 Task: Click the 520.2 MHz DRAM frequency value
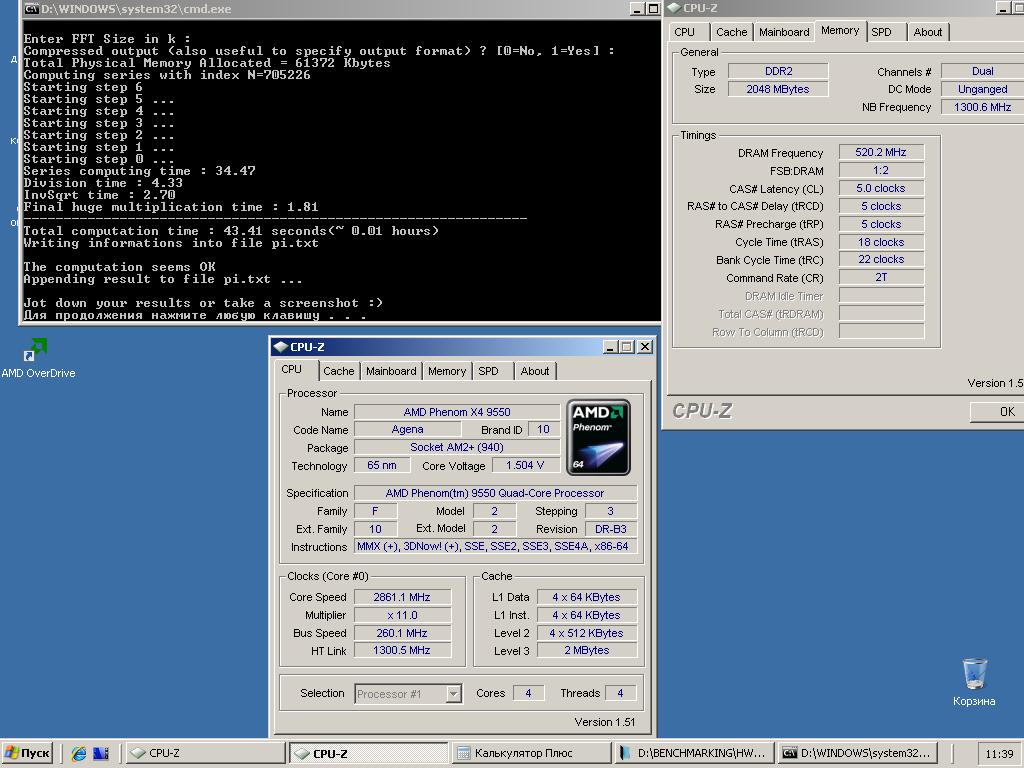[x=881, y=152]
